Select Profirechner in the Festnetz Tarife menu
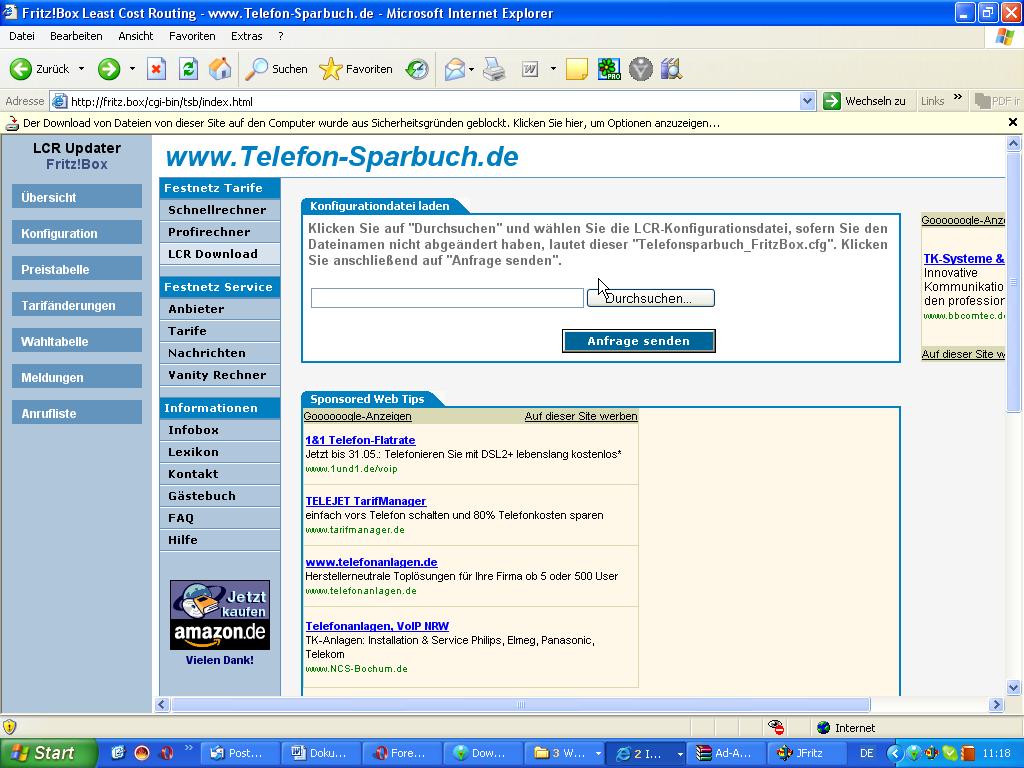 [x=220, y=232]
